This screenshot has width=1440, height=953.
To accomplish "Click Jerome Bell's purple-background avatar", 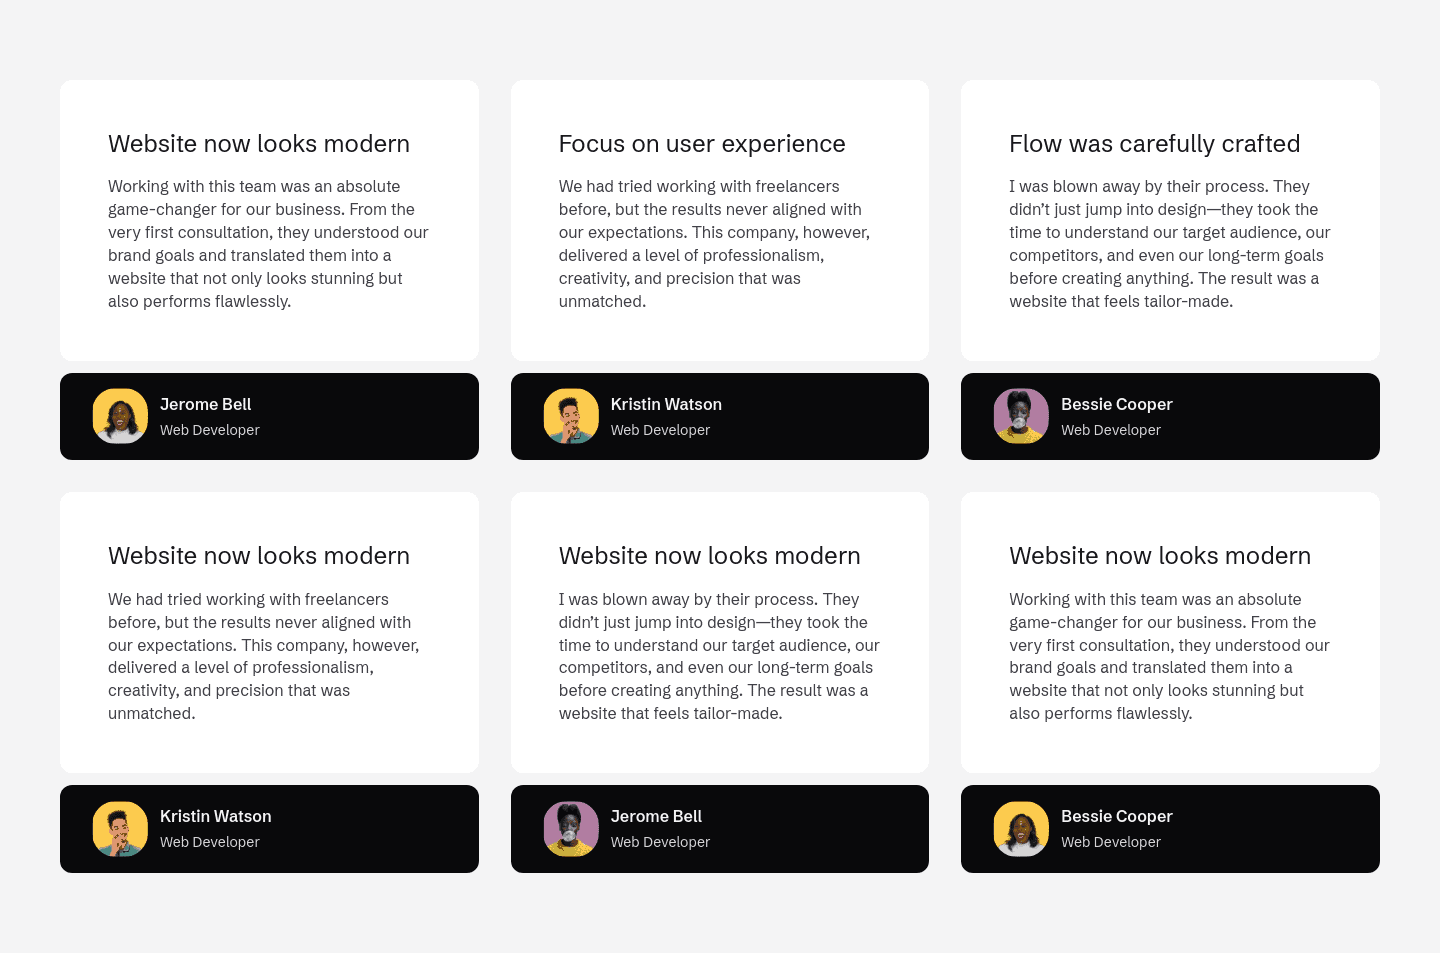I will click(x=571, y=829).
